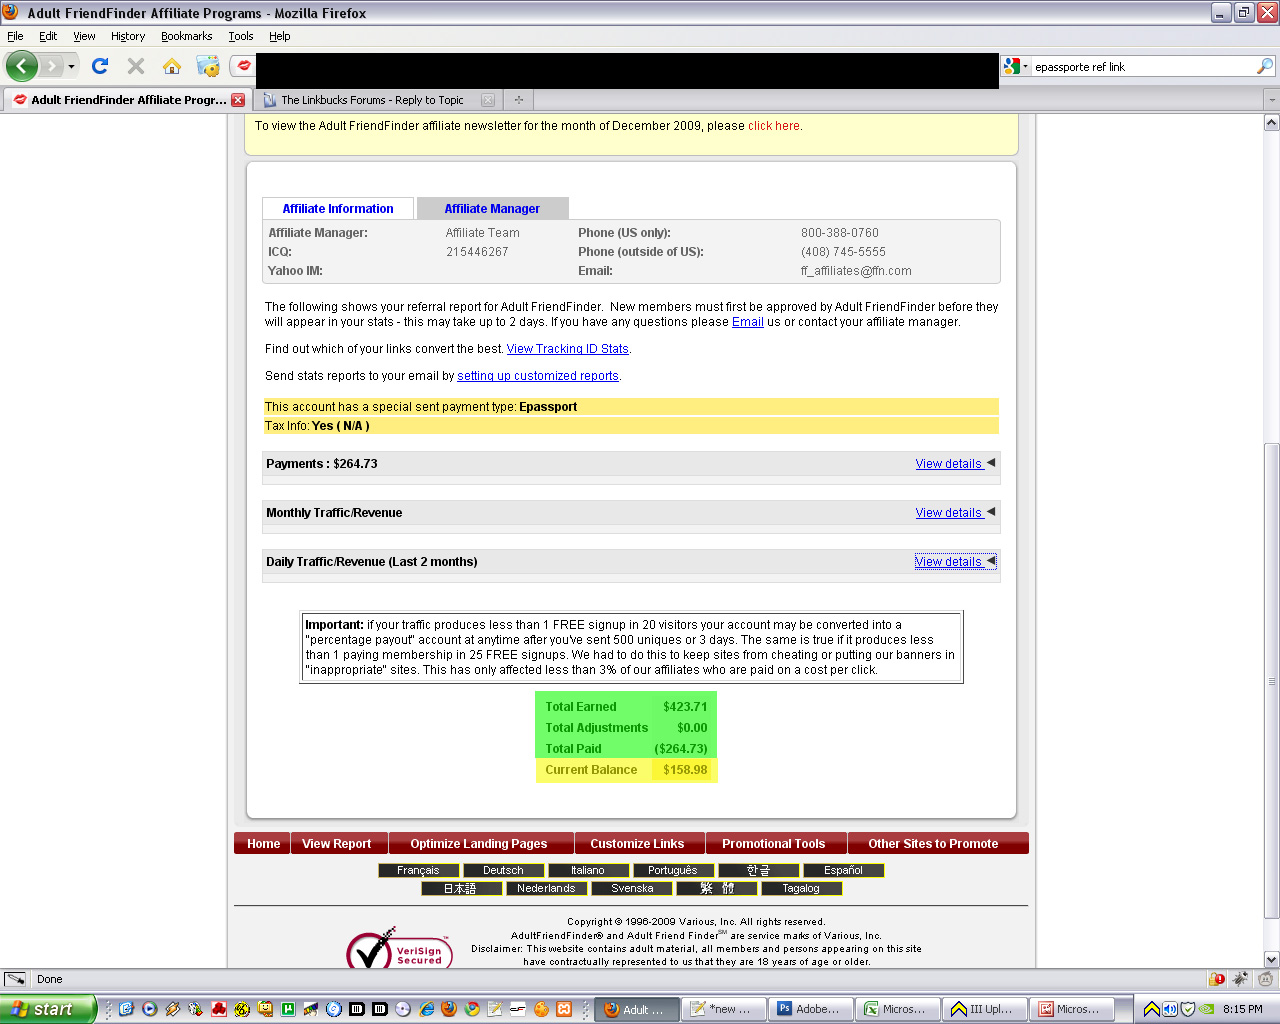1280x1024 pixels.
Task: Click the arrow beside Monthly Traffic View details
Action: pos(991,512)
